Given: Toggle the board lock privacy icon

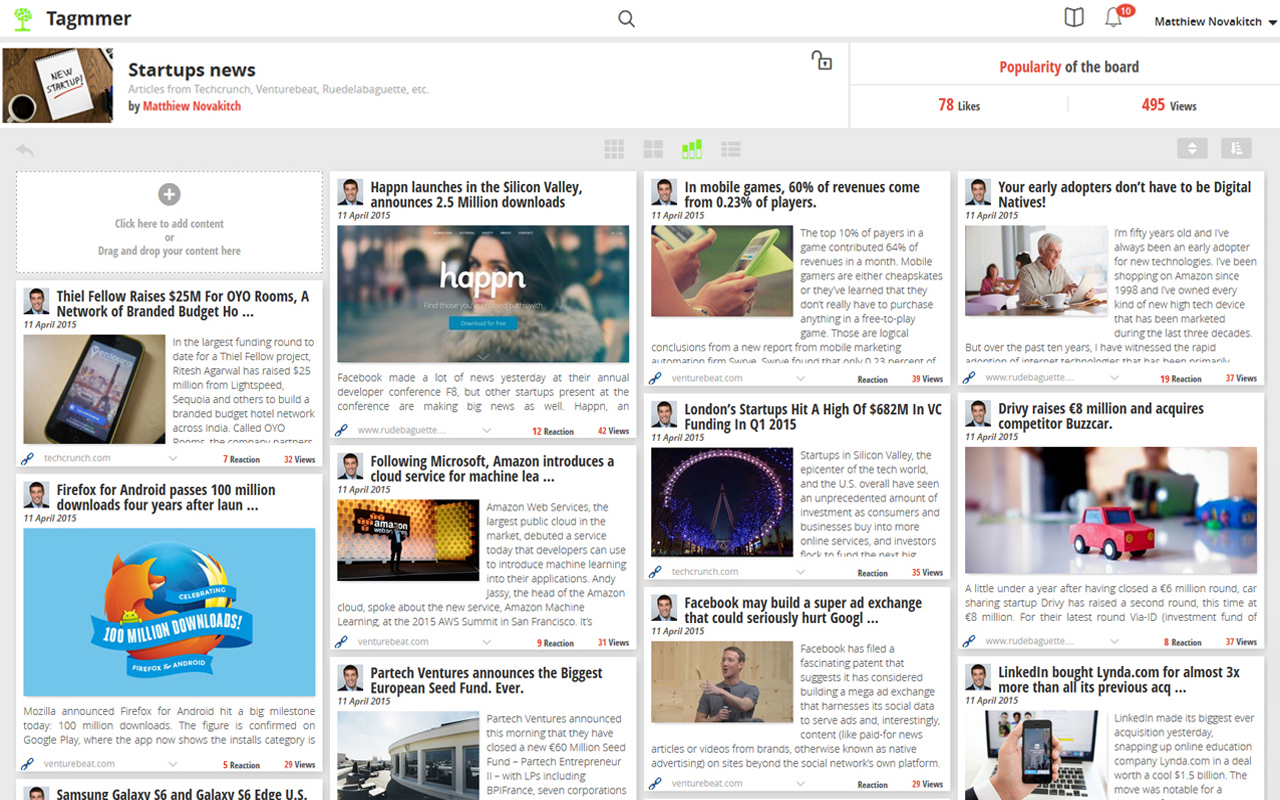Looking at the screenshot, I should (x=821, y=60).
